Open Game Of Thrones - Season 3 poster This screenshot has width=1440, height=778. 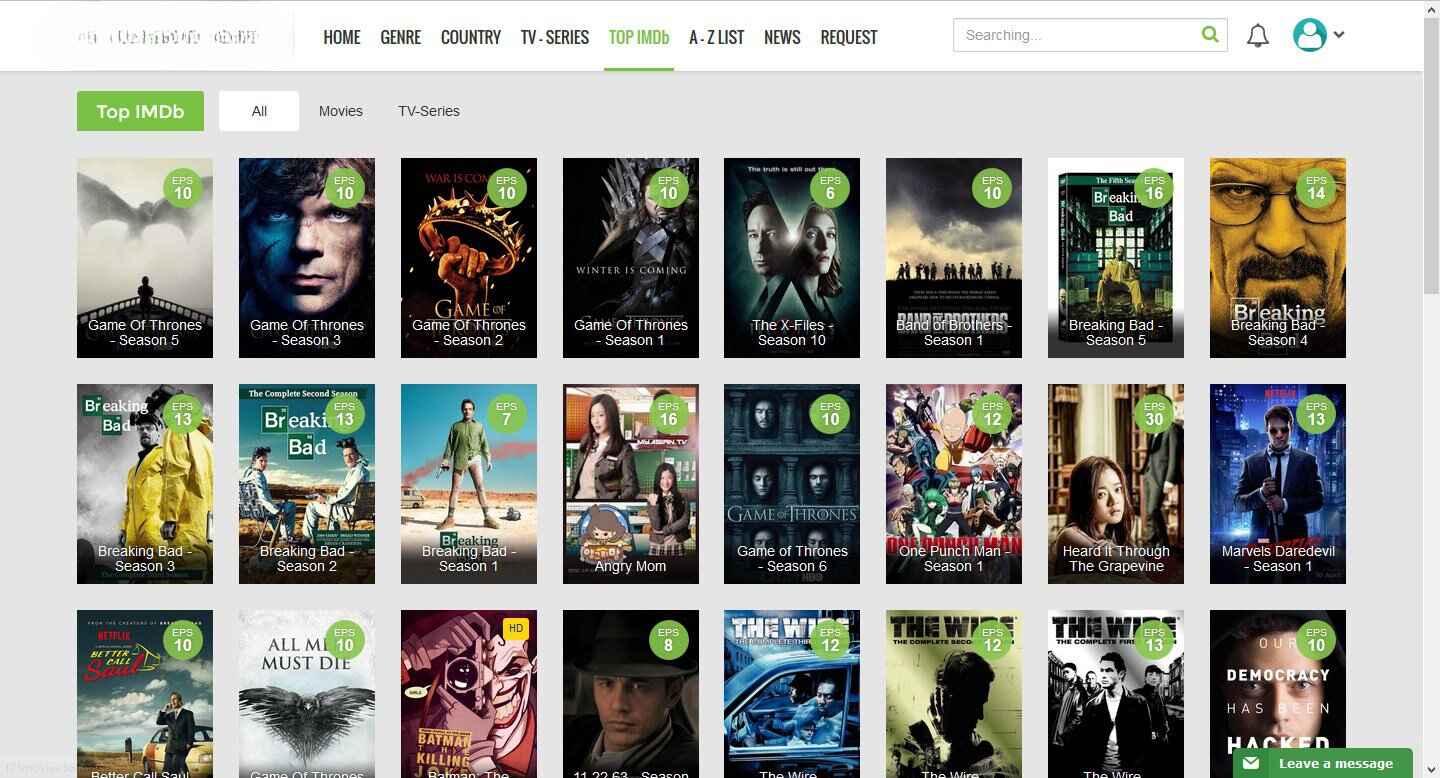307,258
